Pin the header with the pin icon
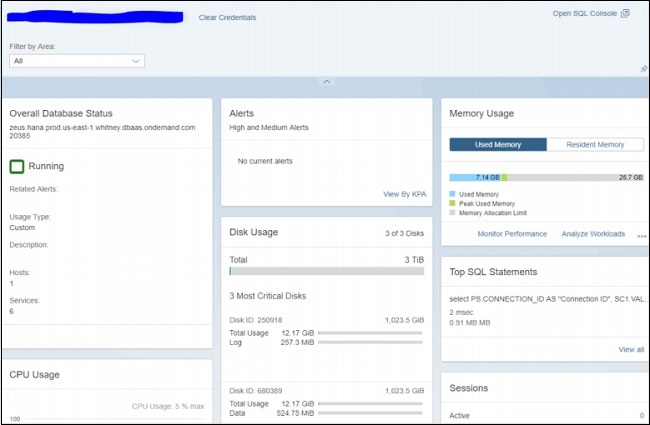This screenshot has height=425, width=650. [643, 69]
